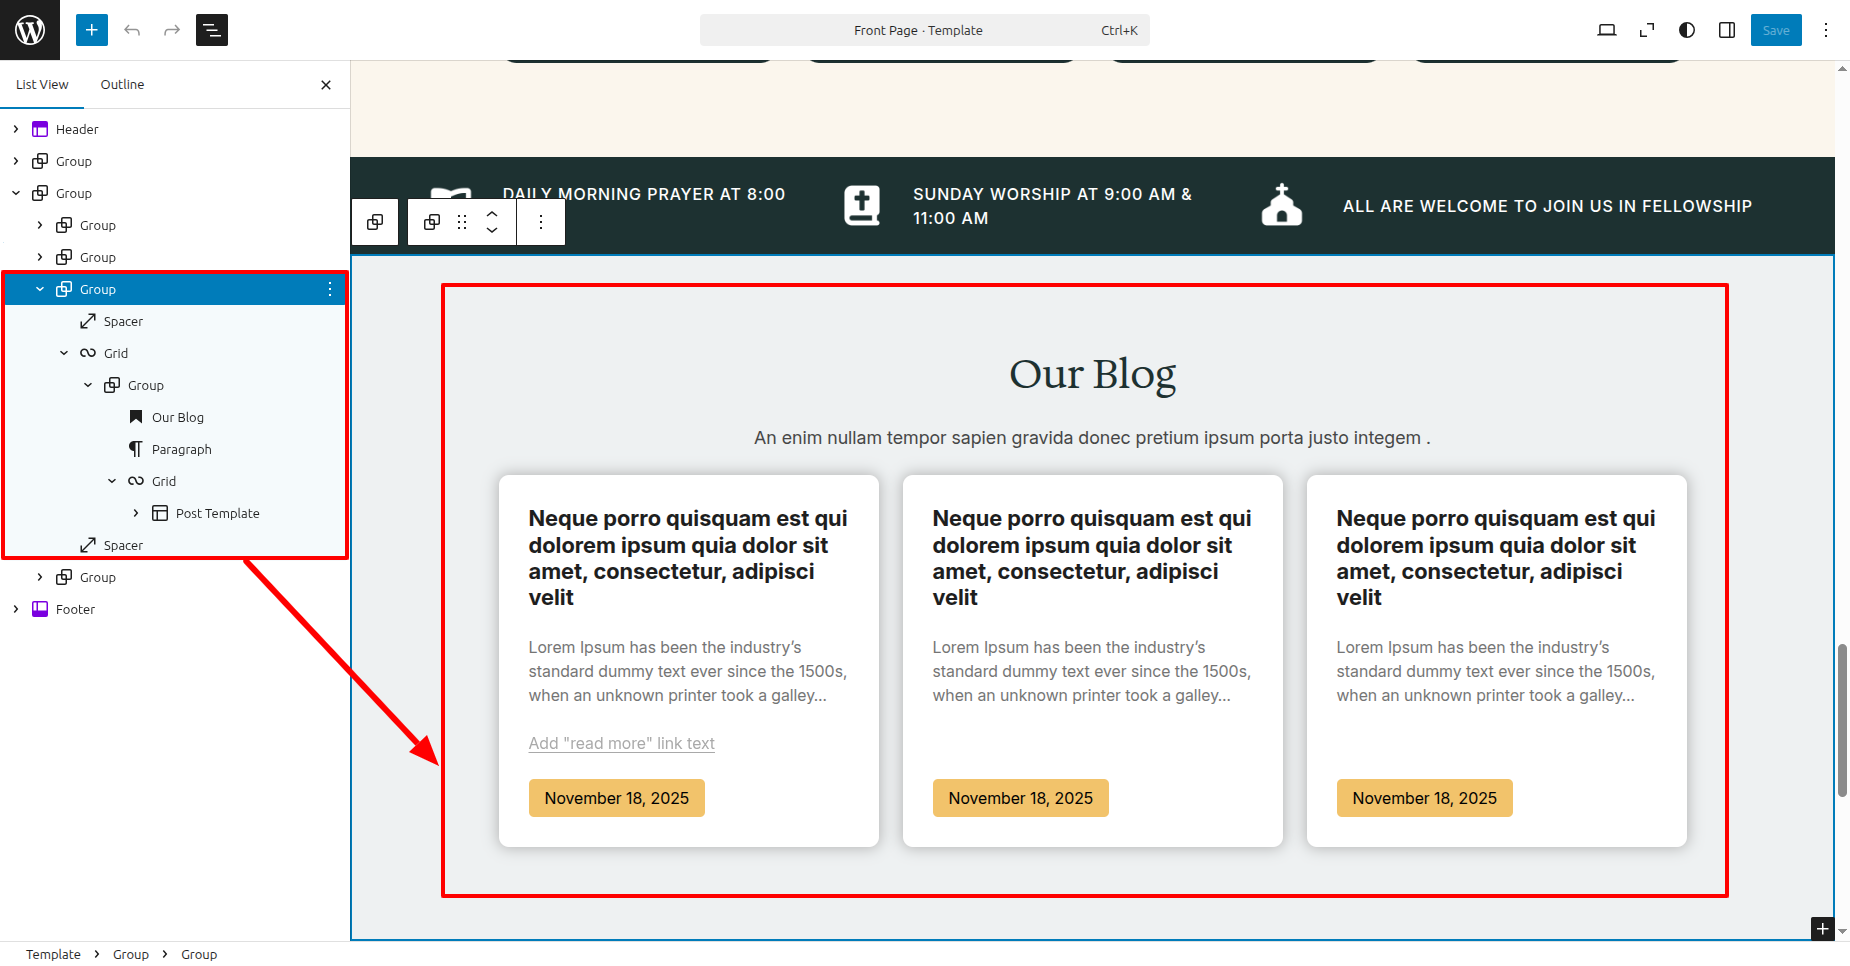
Task: Open options for the selected Group row
Action: tap(330, 289)
